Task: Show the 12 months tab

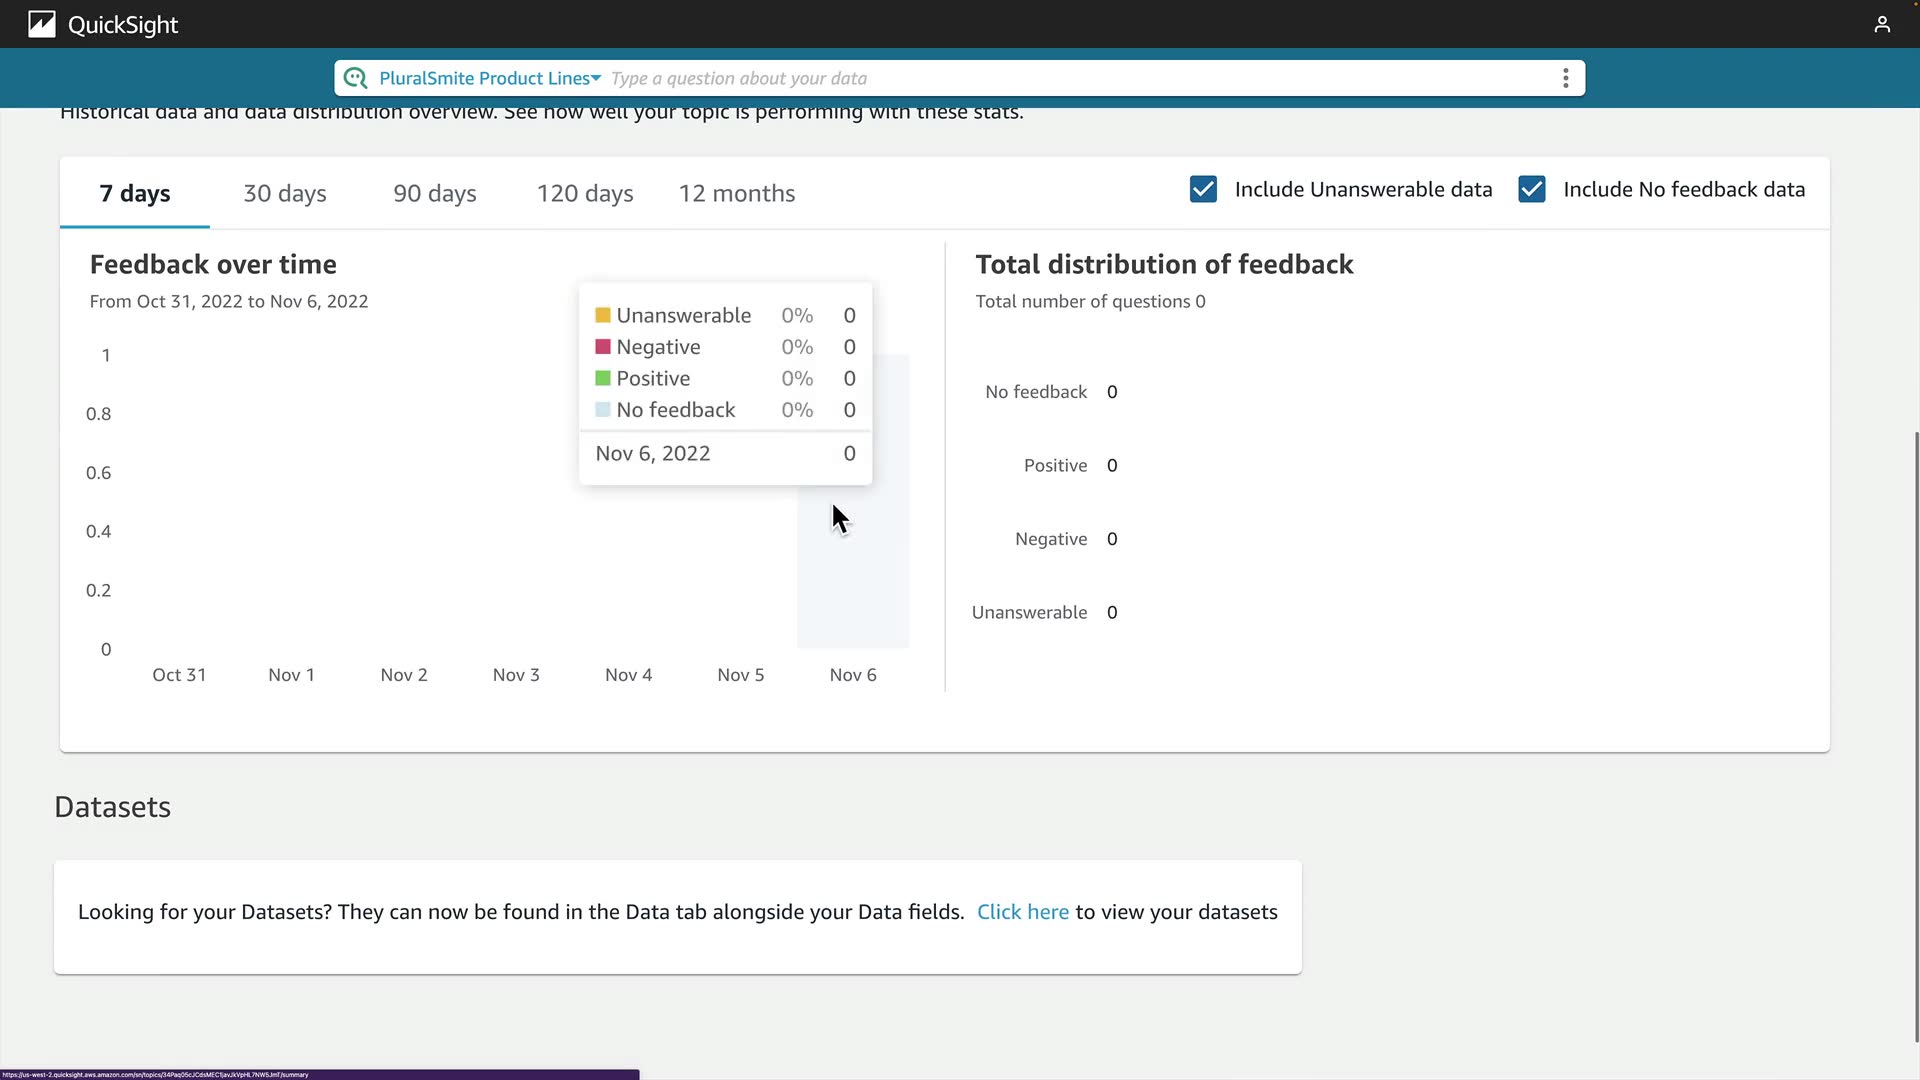Action: point(737,193)
